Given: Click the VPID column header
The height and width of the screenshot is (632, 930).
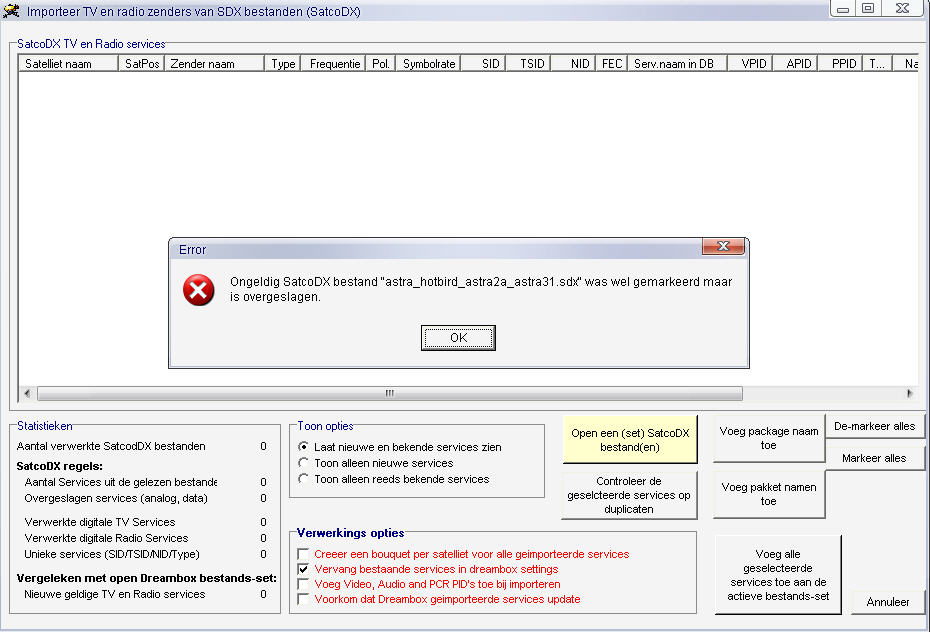Looking at the screenshot, I should pos(750,63).
